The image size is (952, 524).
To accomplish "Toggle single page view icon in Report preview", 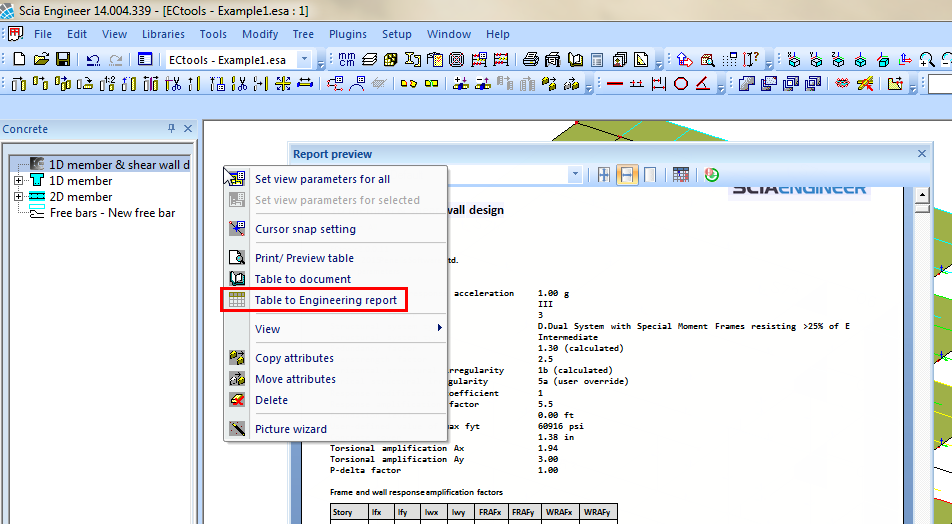I will 650,175.
